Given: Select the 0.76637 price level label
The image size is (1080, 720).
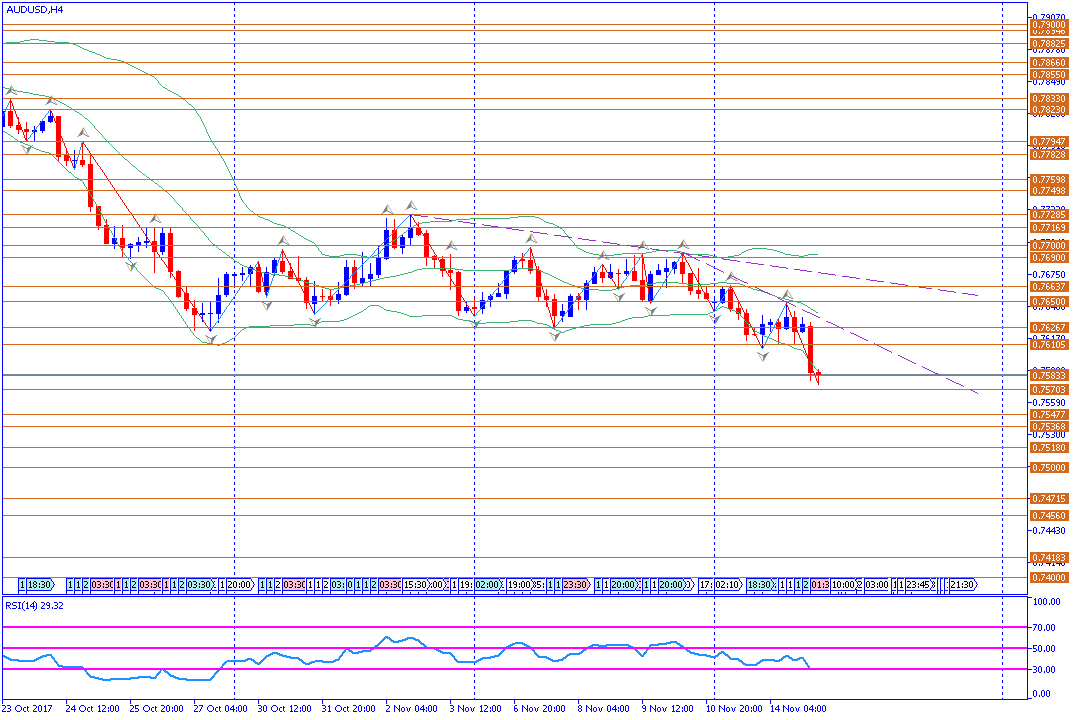Looking at the screenshot, I should click(1049, 287).
